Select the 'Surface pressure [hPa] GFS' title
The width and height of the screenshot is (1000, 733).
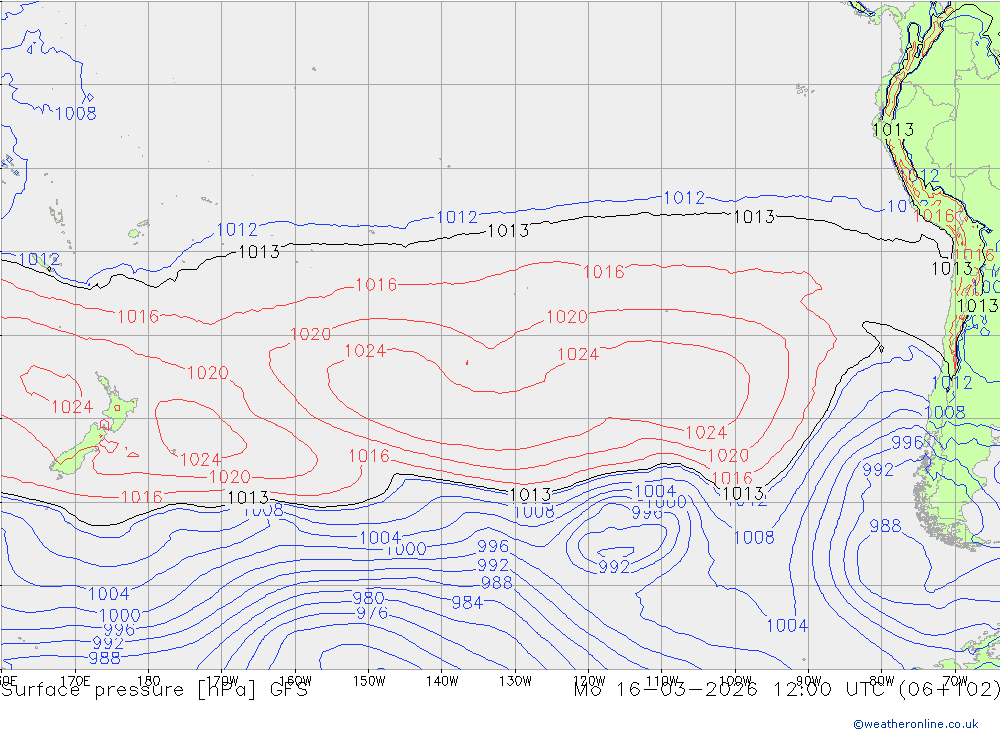point(154,690)
